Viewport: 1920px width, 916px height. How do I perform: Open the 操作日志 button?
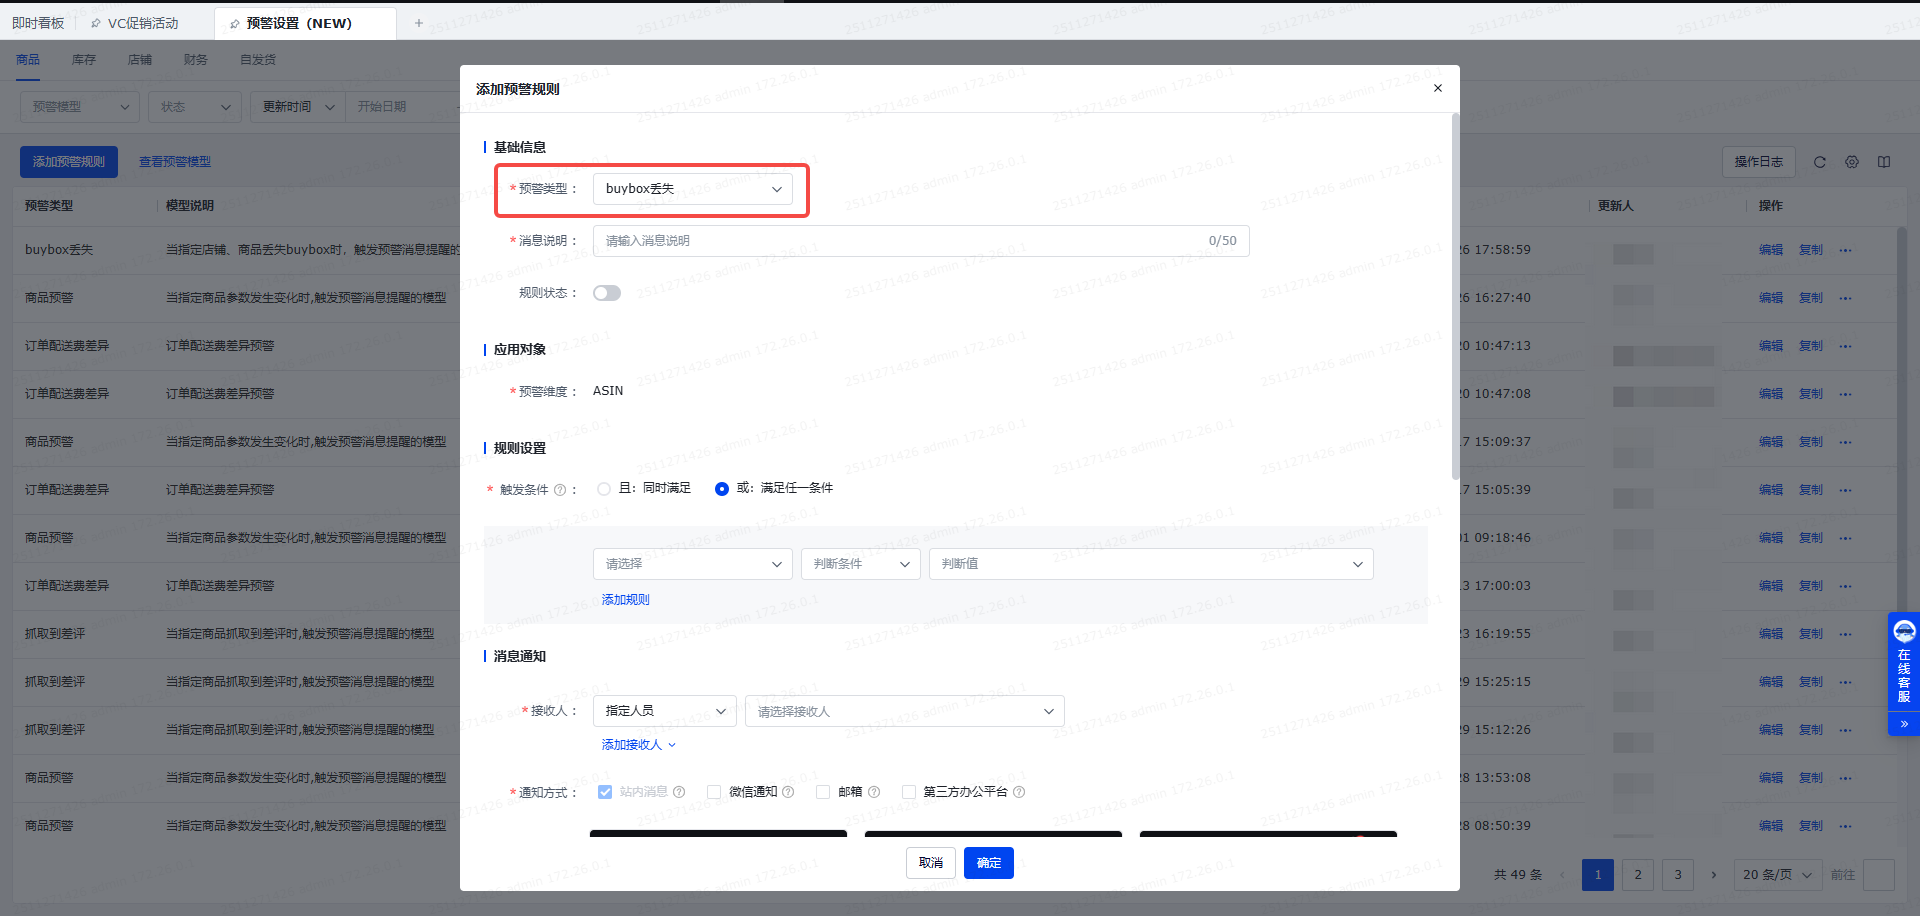tap(1759, 162)
